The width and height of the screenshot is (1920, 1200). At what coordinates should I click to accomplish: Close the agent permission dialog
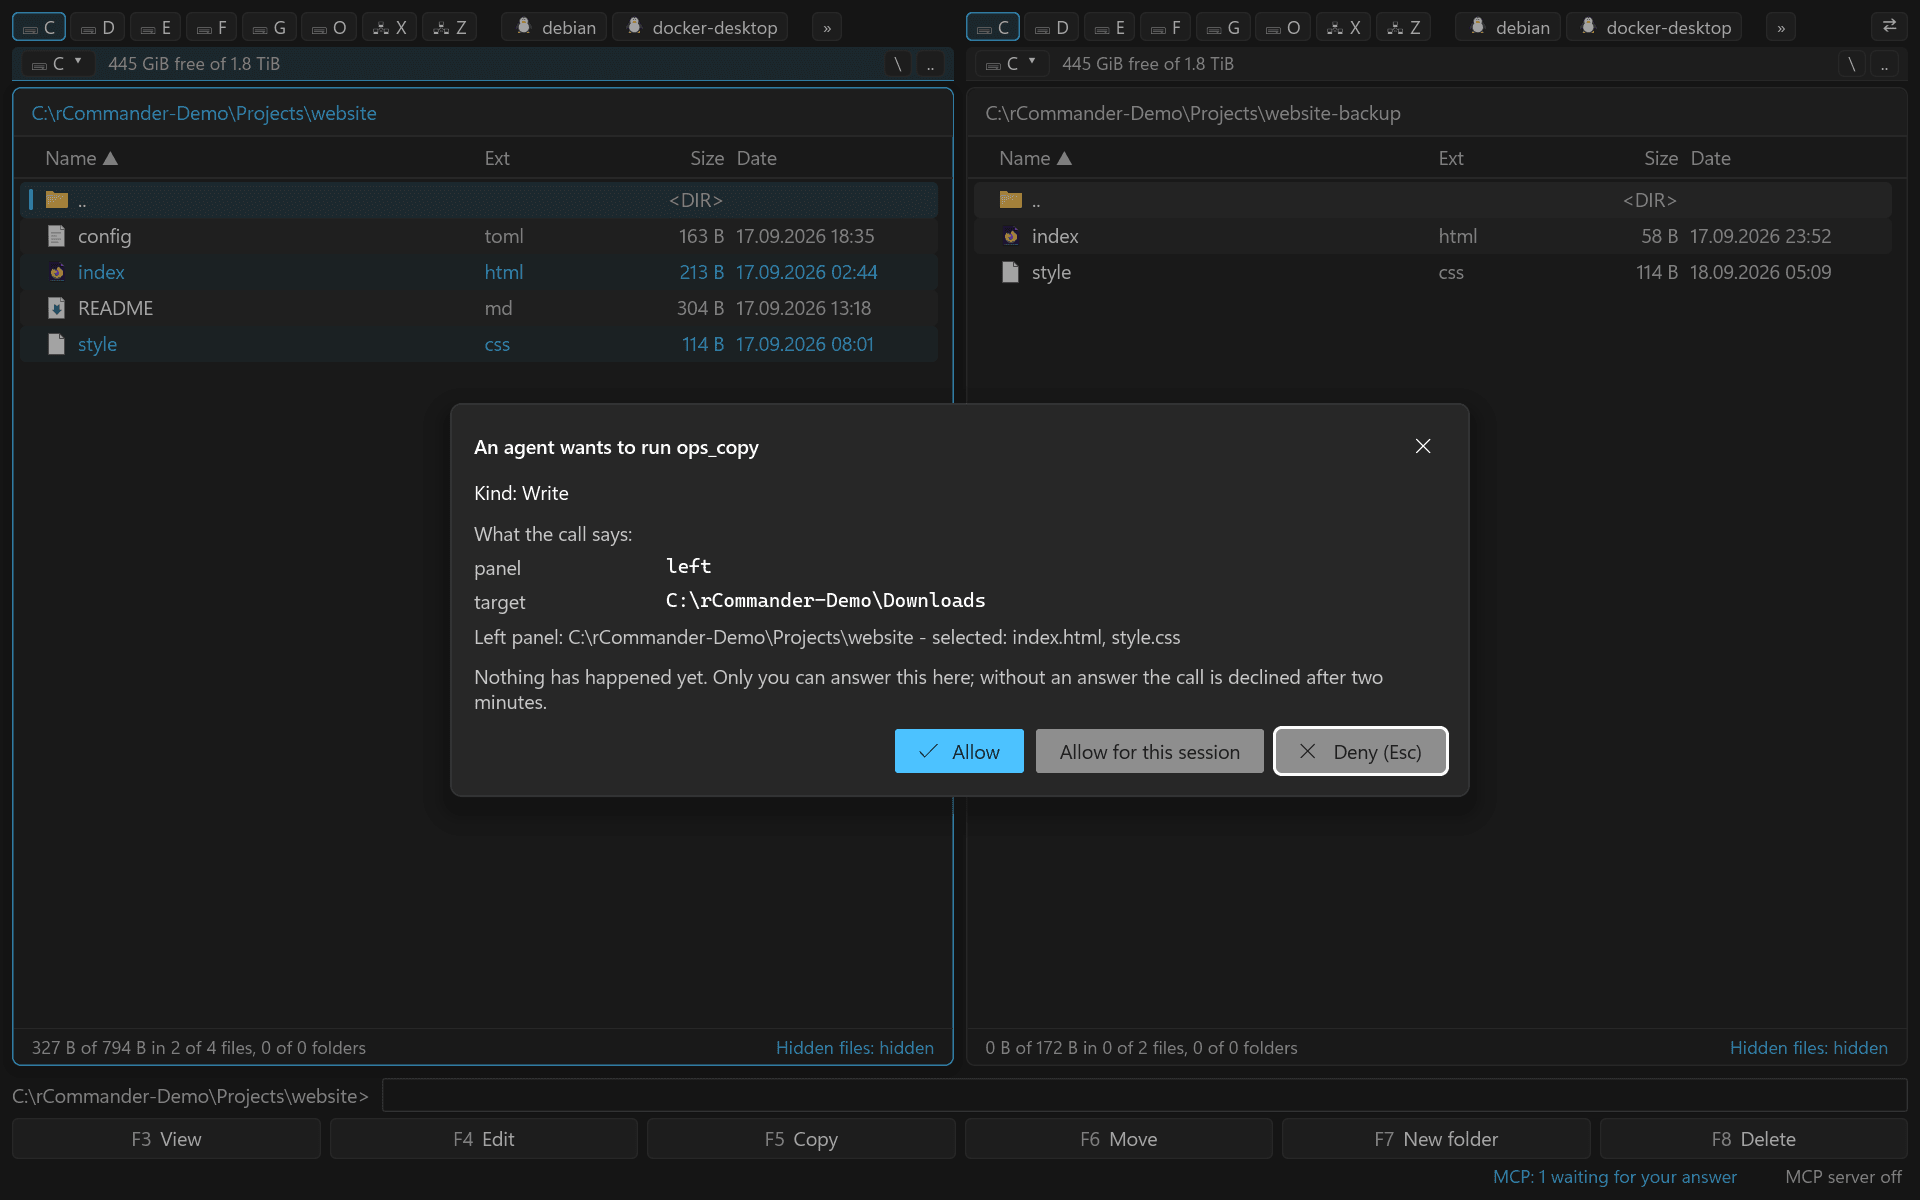[x=1423, y=446]
